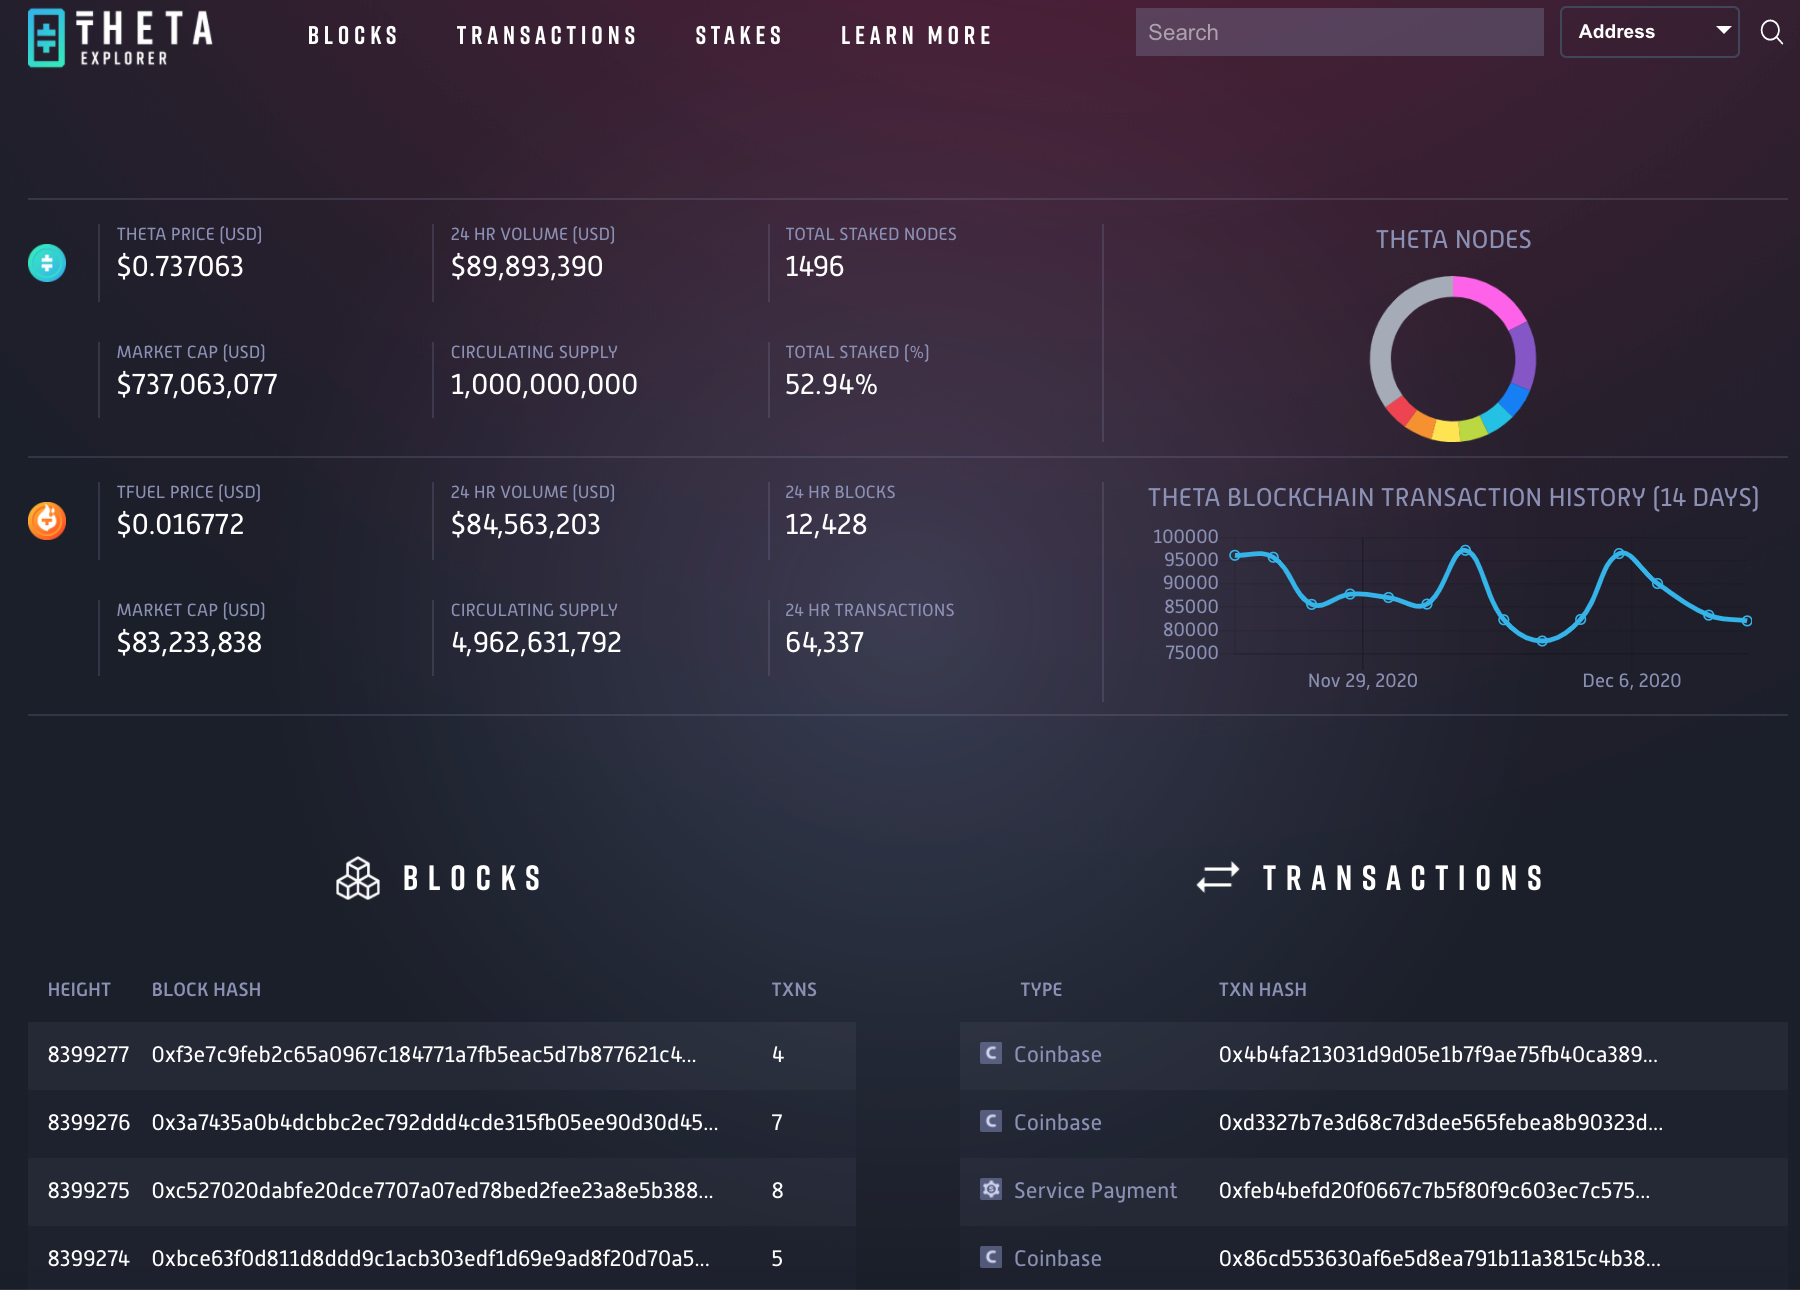
Task: Click the Nov 29, 2020 axis label
Action: [x=1363, y=681]
